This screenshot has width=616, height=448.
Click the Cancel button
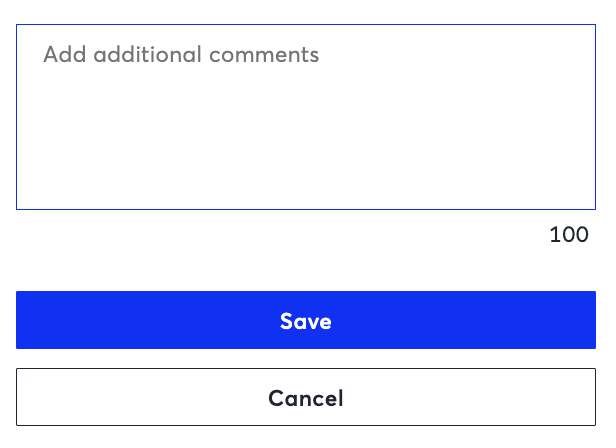coord(306,398)
